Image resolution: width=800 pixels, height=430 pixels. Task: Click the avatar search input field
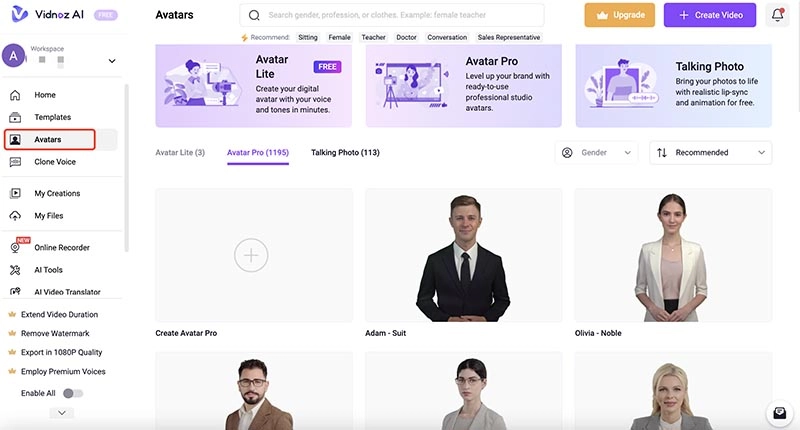pyautogui.click(x=392, y=15)
